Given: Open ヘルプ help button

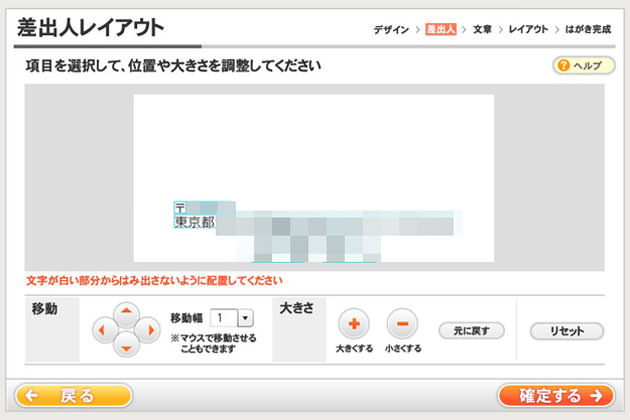Looking at the screenshot, I should 584,65.
